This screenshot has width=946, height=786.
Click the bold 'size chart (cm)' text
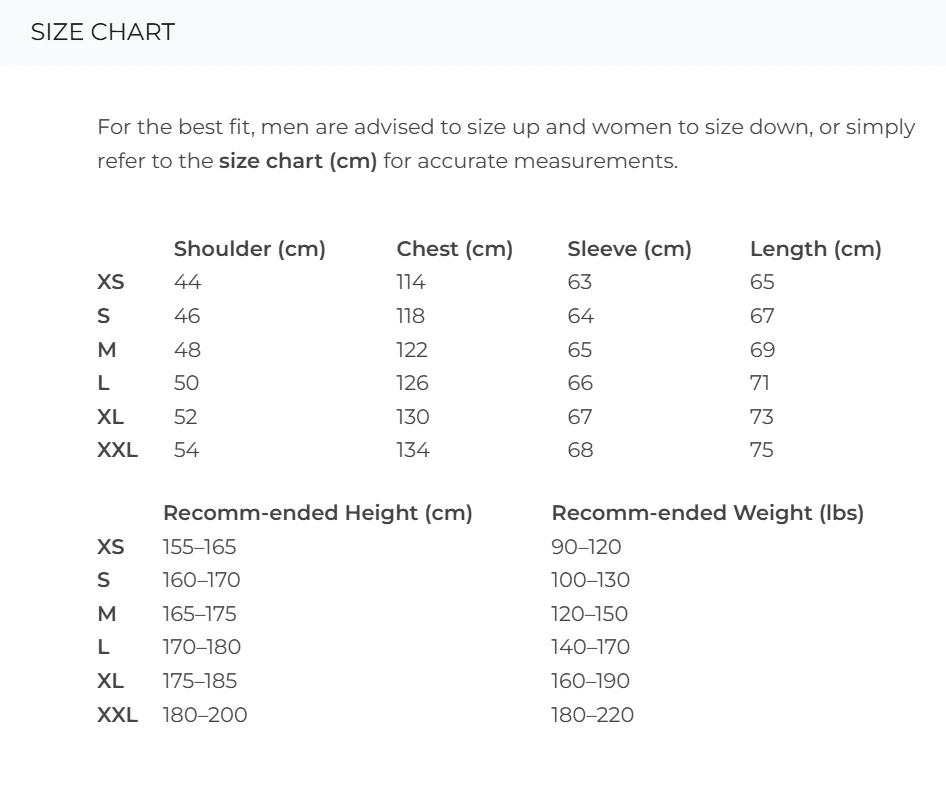pyautogui.click(x=298, y=161)
